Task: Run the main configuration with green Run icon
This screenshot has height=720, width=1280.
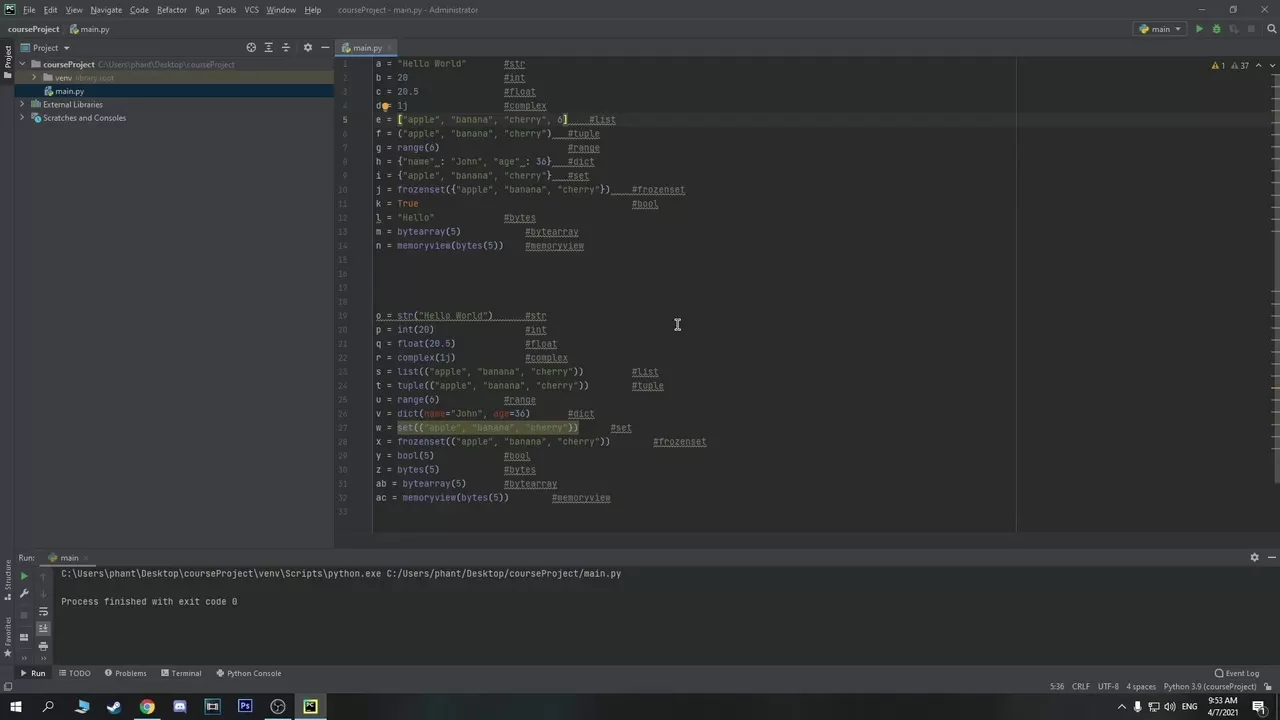Action: coord(1199,29)
